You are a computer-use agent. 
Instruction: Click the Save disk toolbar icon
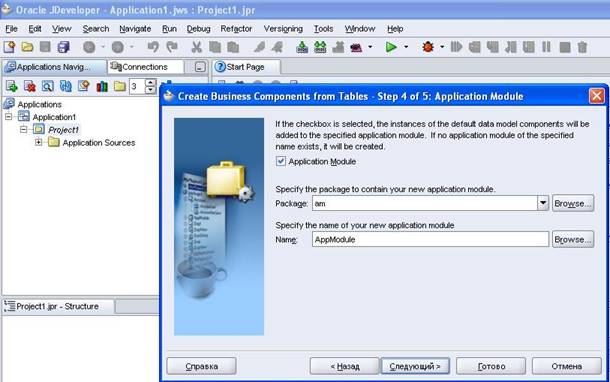(x=45, y=47)
